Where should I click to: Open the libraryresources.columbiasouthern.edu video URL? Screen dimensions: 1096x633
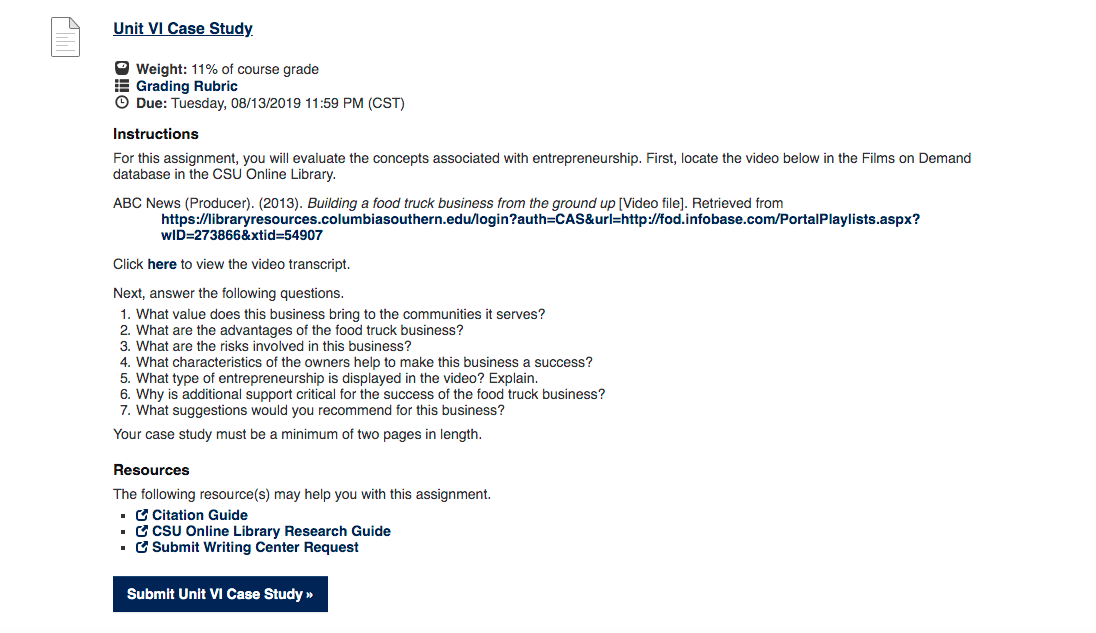pos(540,227)
